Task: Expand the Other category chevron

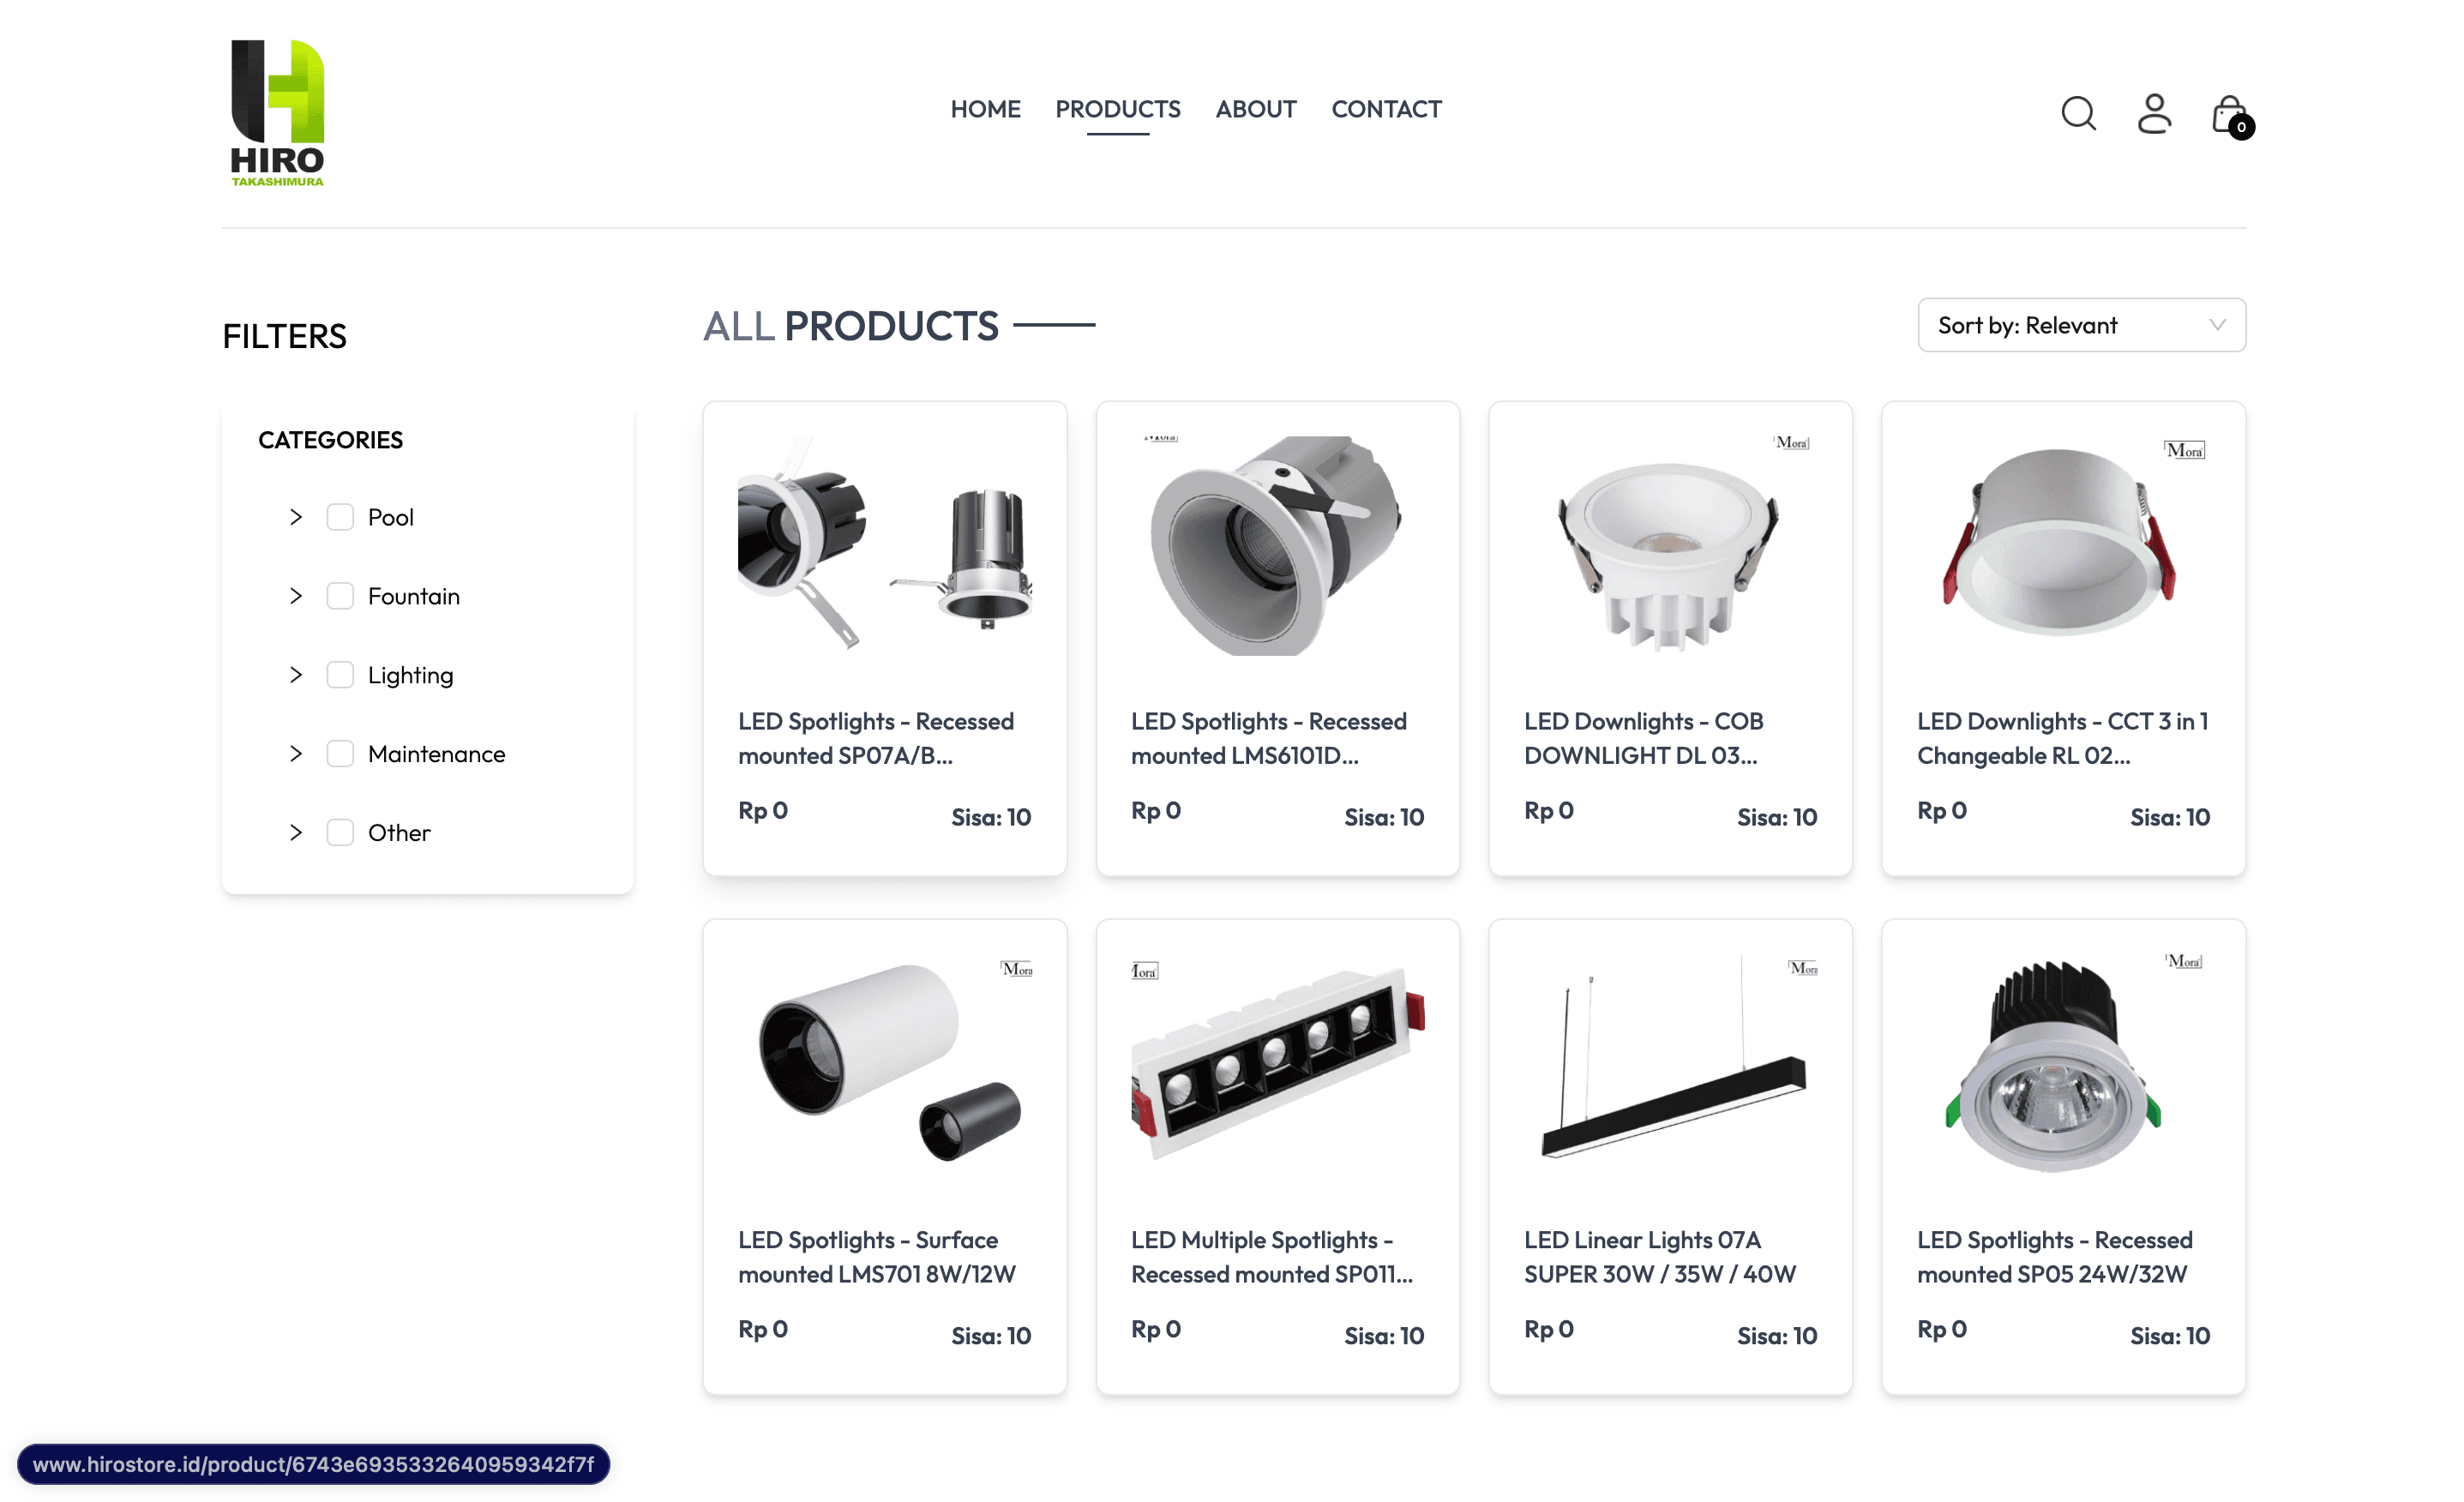Action: click(296, 833)
